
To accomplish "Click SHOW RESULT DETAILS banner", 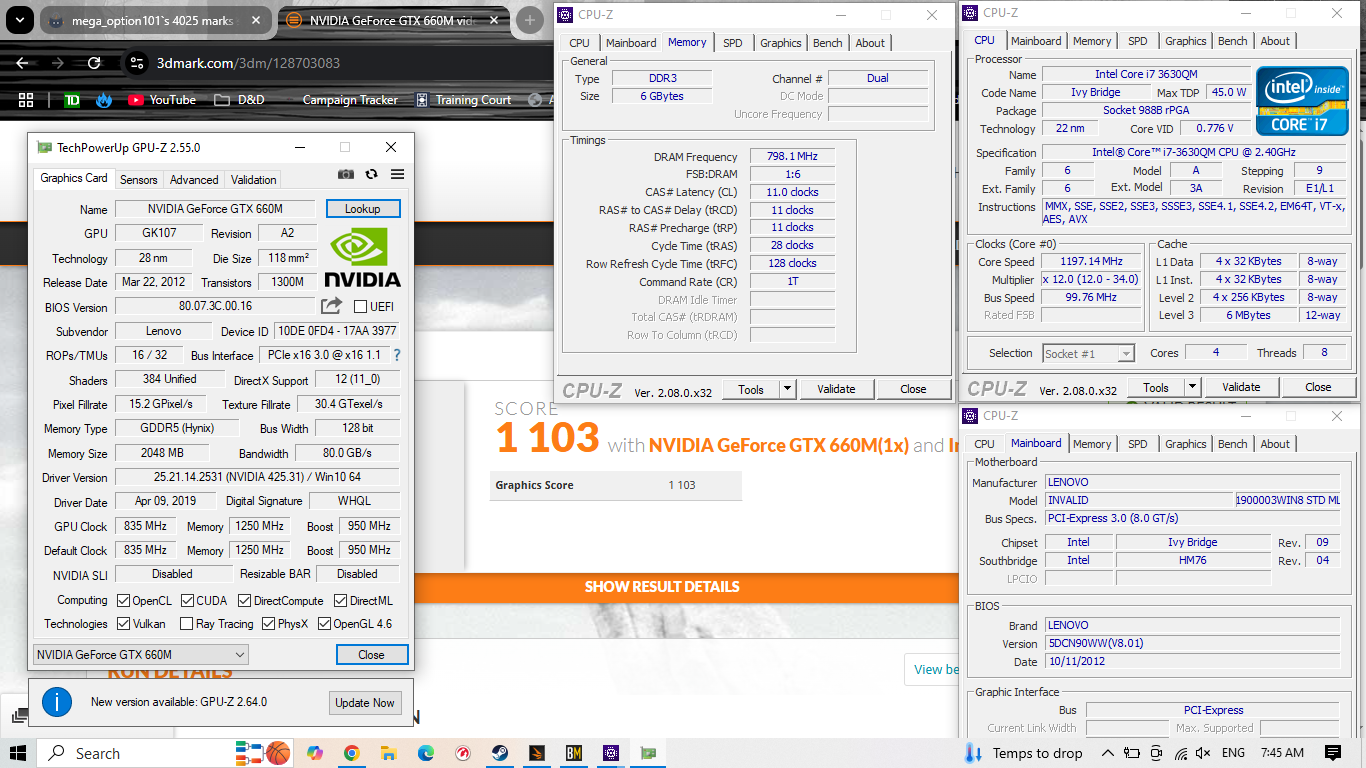I will click(662, 587).
